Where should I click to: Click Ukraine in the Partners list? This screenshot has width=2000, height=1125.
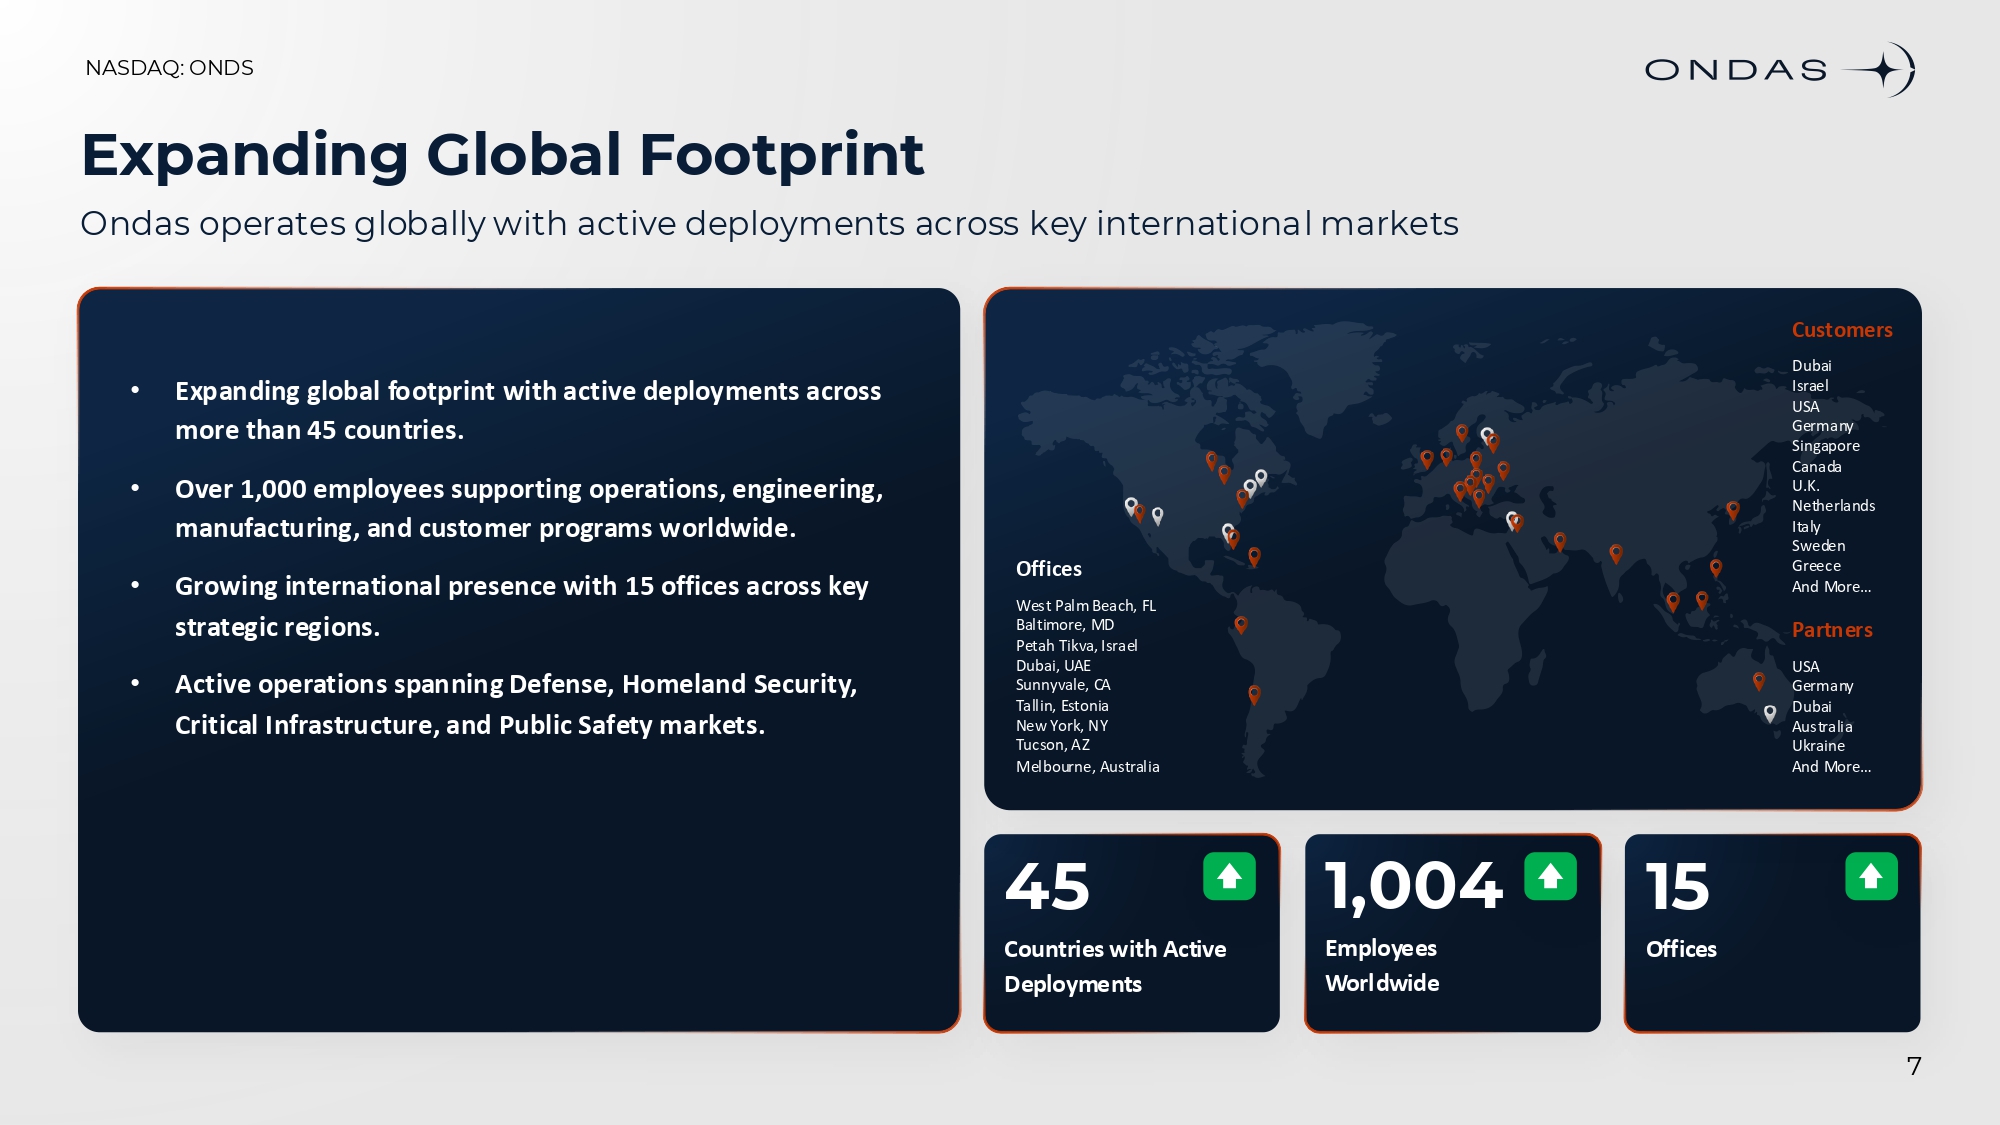pyautogui.click(x=1818, y=746)
